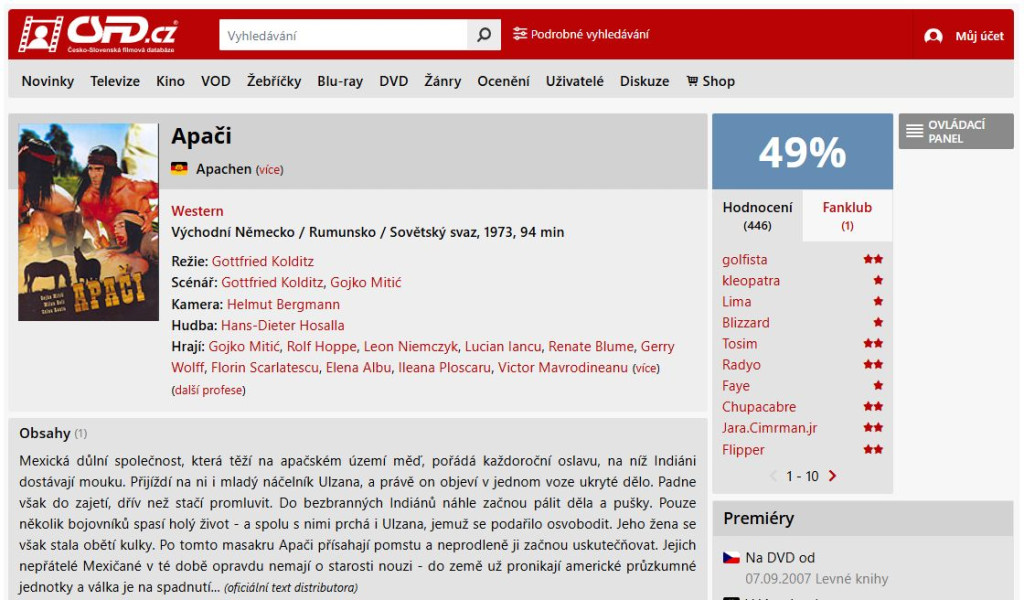Switch to the Fanklub tab
Viewport: 1024px width, 600px height.
click(x=847, y=215)
